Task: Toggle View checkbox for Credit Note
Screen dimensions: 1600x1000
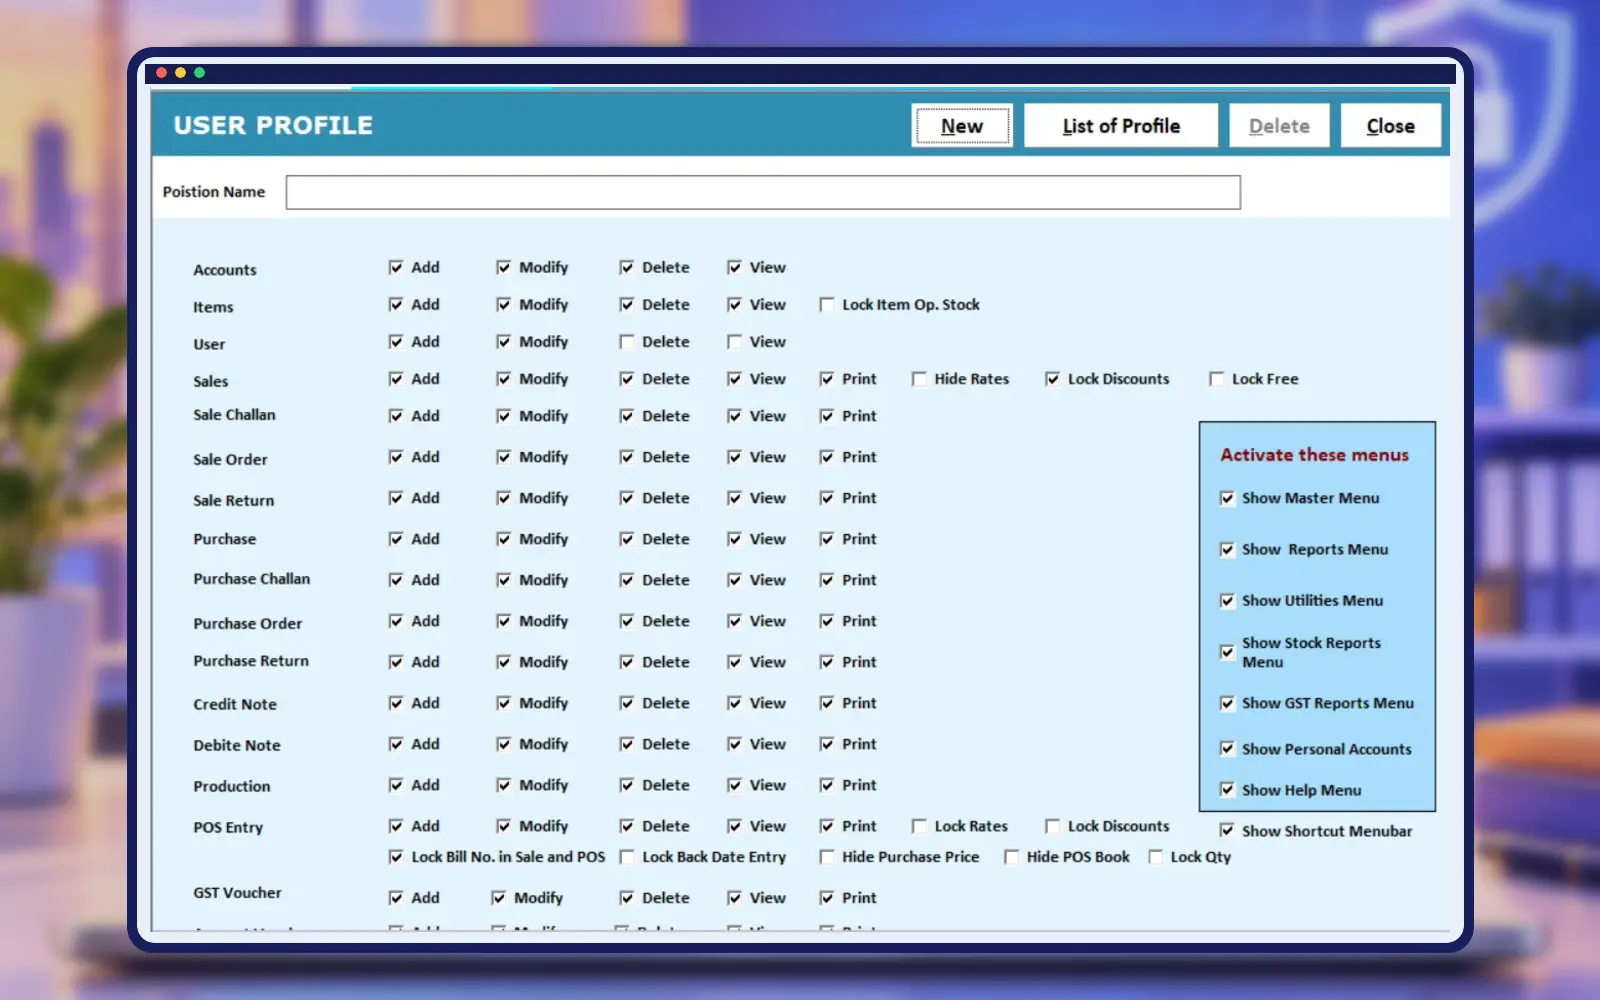Action: click(x=734, y=703)
